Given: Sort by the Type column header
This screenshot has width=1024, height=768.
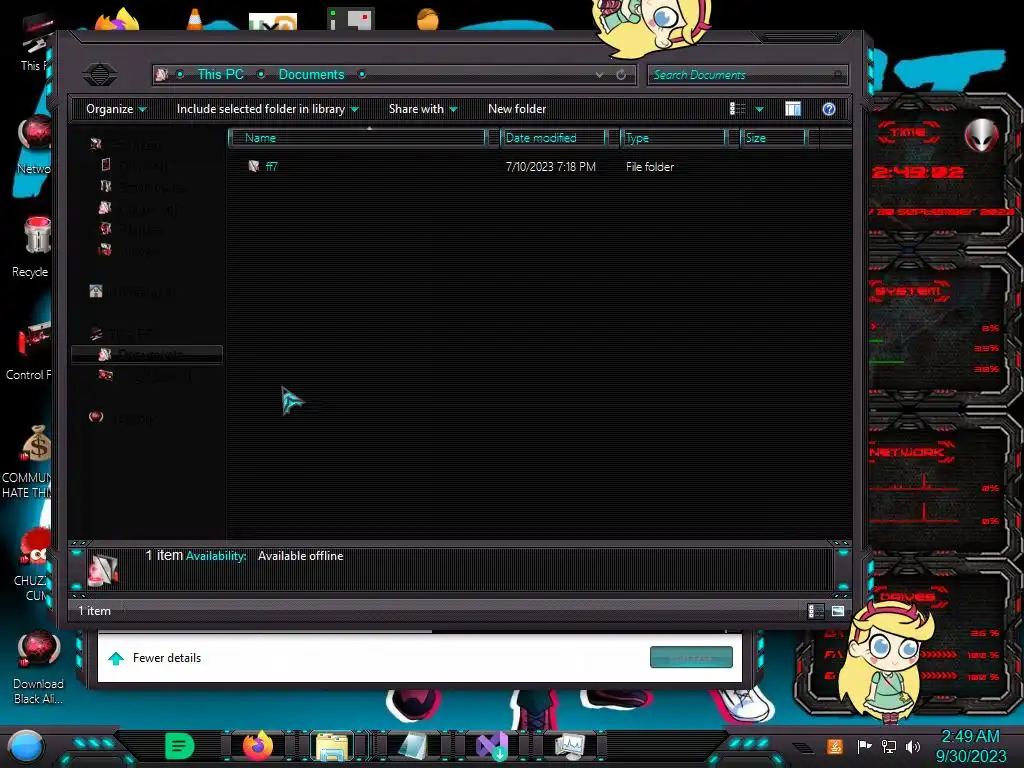Looking at the screenshot, I should pyautogui.click(x=673, y=138).
